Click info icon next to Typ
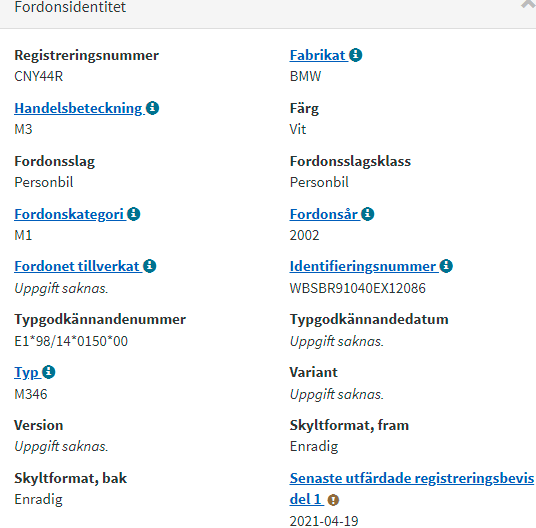Image resolution: width=536 pixels, height=528 pixels. [49, 372]
